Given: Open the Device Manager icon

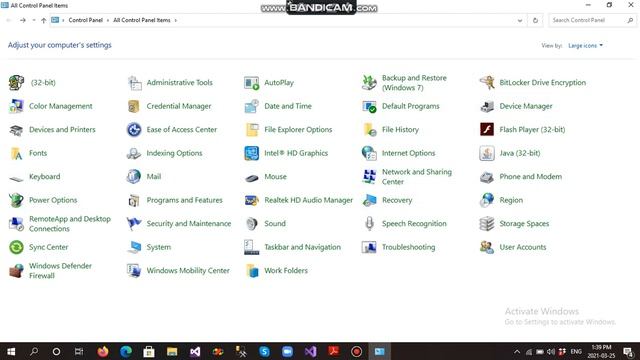Looking at the screenshot, I should coord(487,106).
